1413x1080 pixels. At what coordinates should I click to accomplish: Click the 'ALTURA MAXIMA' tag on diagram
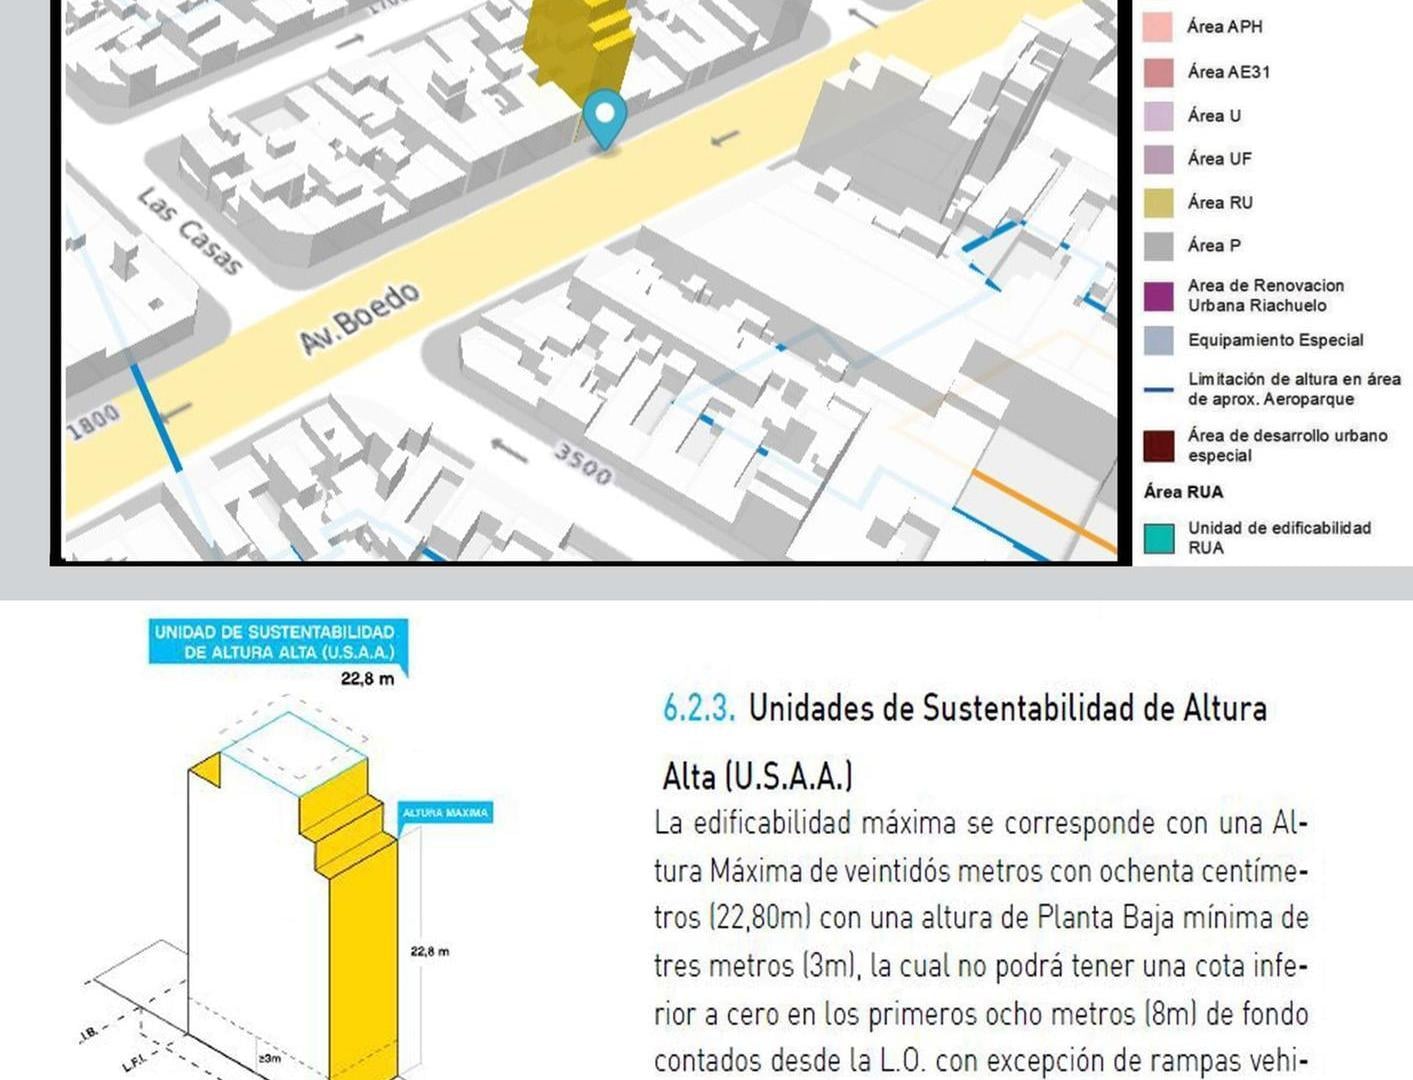[445, 813]
